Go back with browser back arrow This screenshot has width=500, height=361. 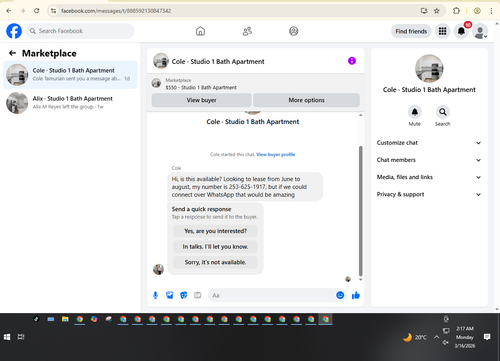[9, 11]
